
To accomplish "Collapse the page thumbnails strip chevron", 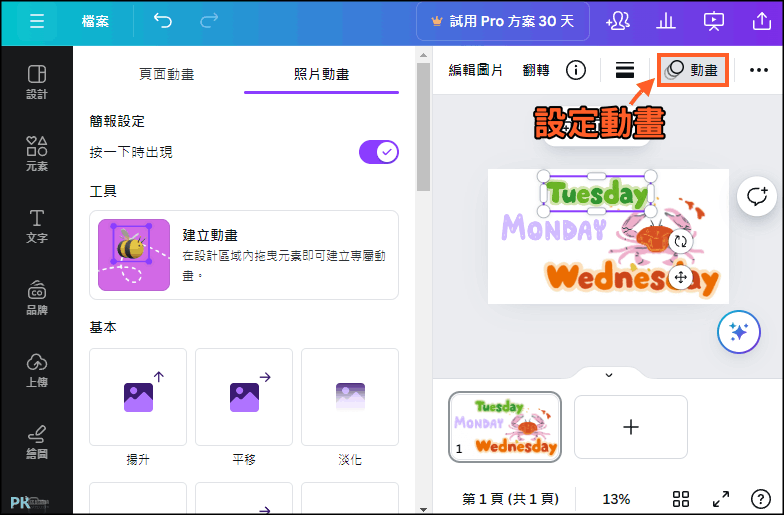I will click(608, 375).
